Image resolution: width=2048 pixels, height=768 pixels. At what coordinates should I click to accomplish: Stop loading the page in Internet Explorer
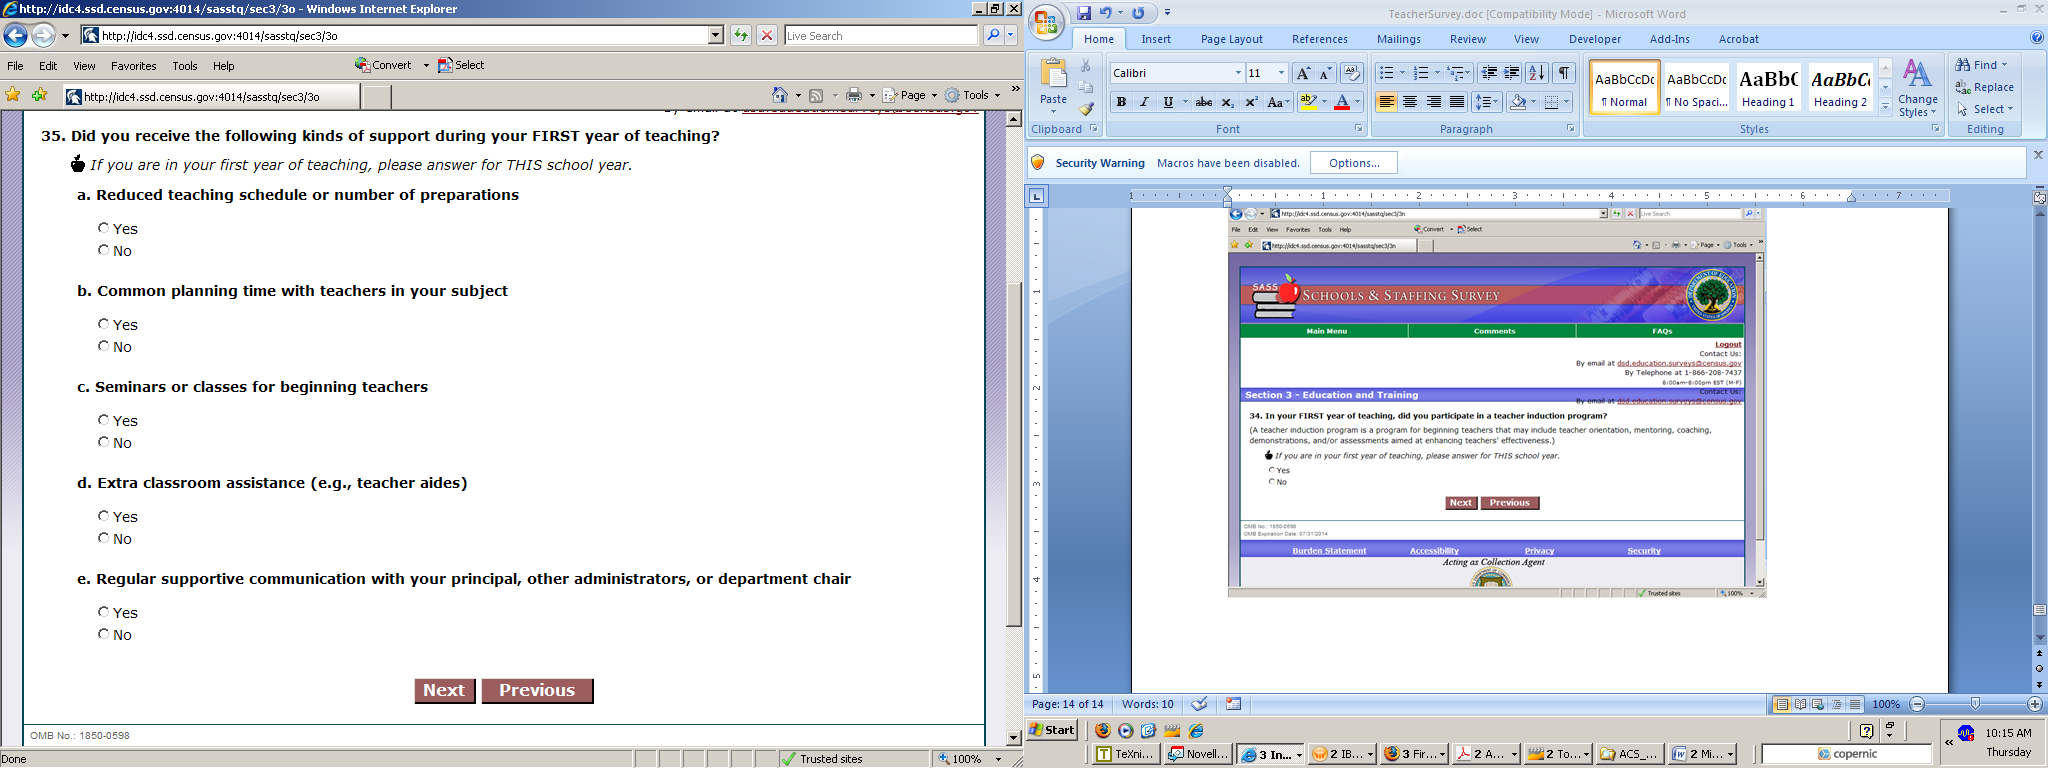[767, 35]
